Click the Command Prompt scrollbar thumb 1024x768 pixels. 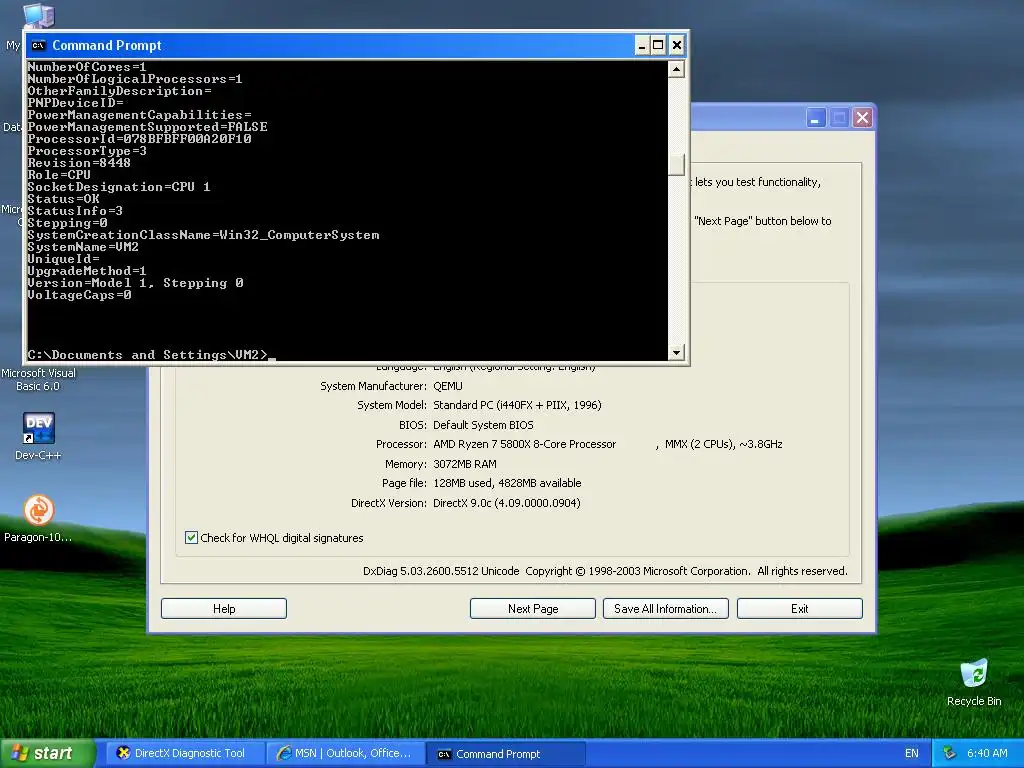[677, 165]
